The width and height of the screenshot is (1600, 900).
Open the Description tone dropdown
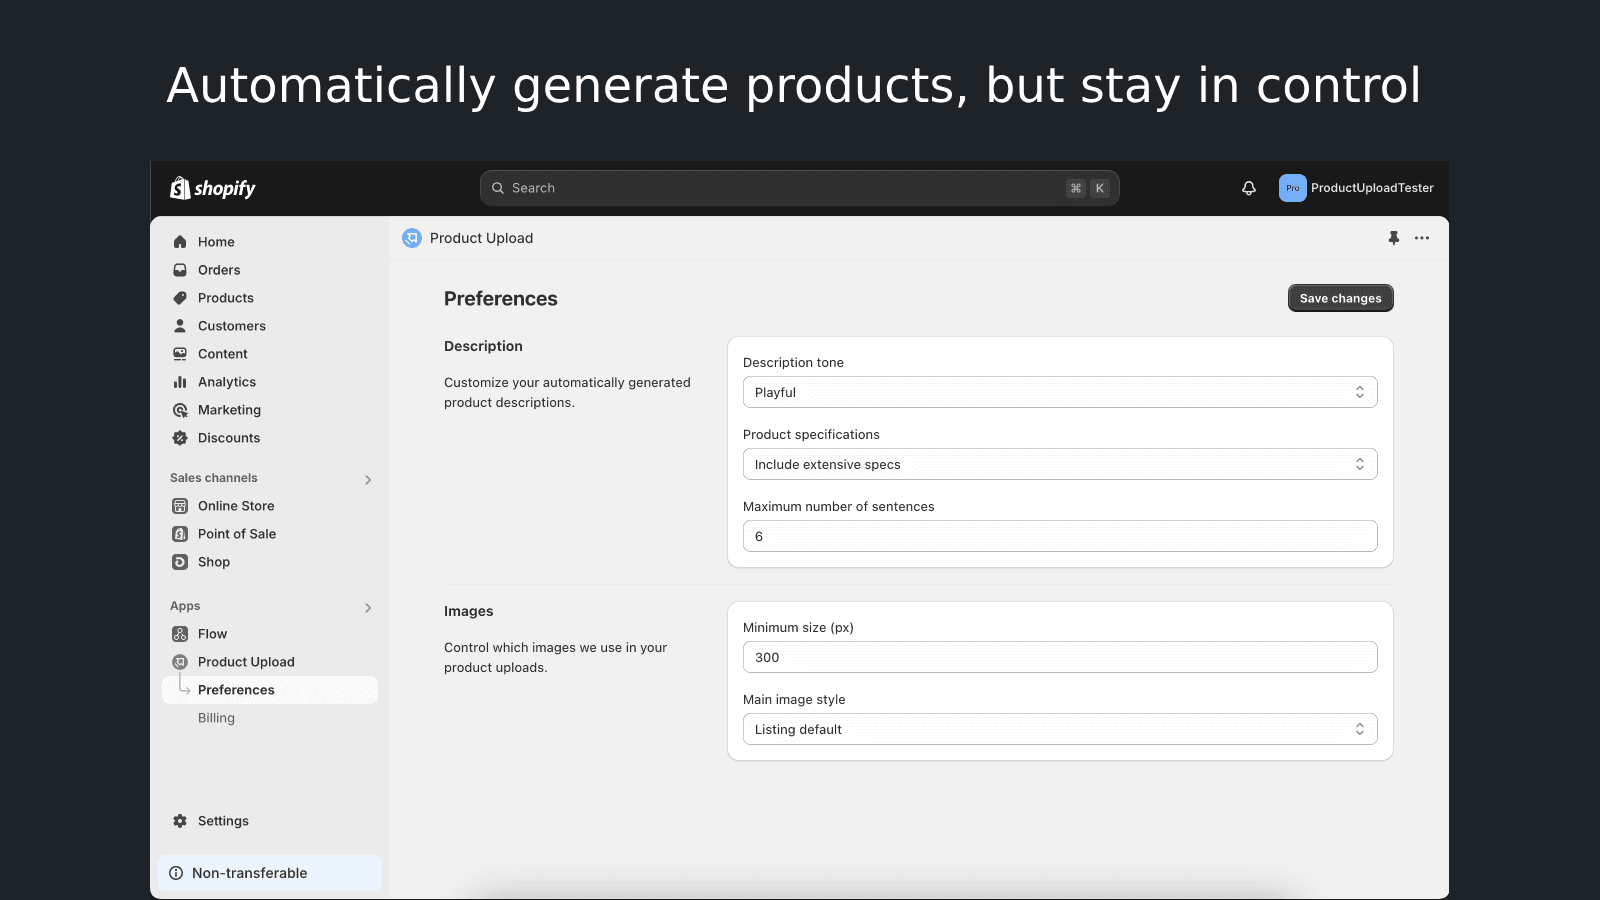click(1059, 392)
